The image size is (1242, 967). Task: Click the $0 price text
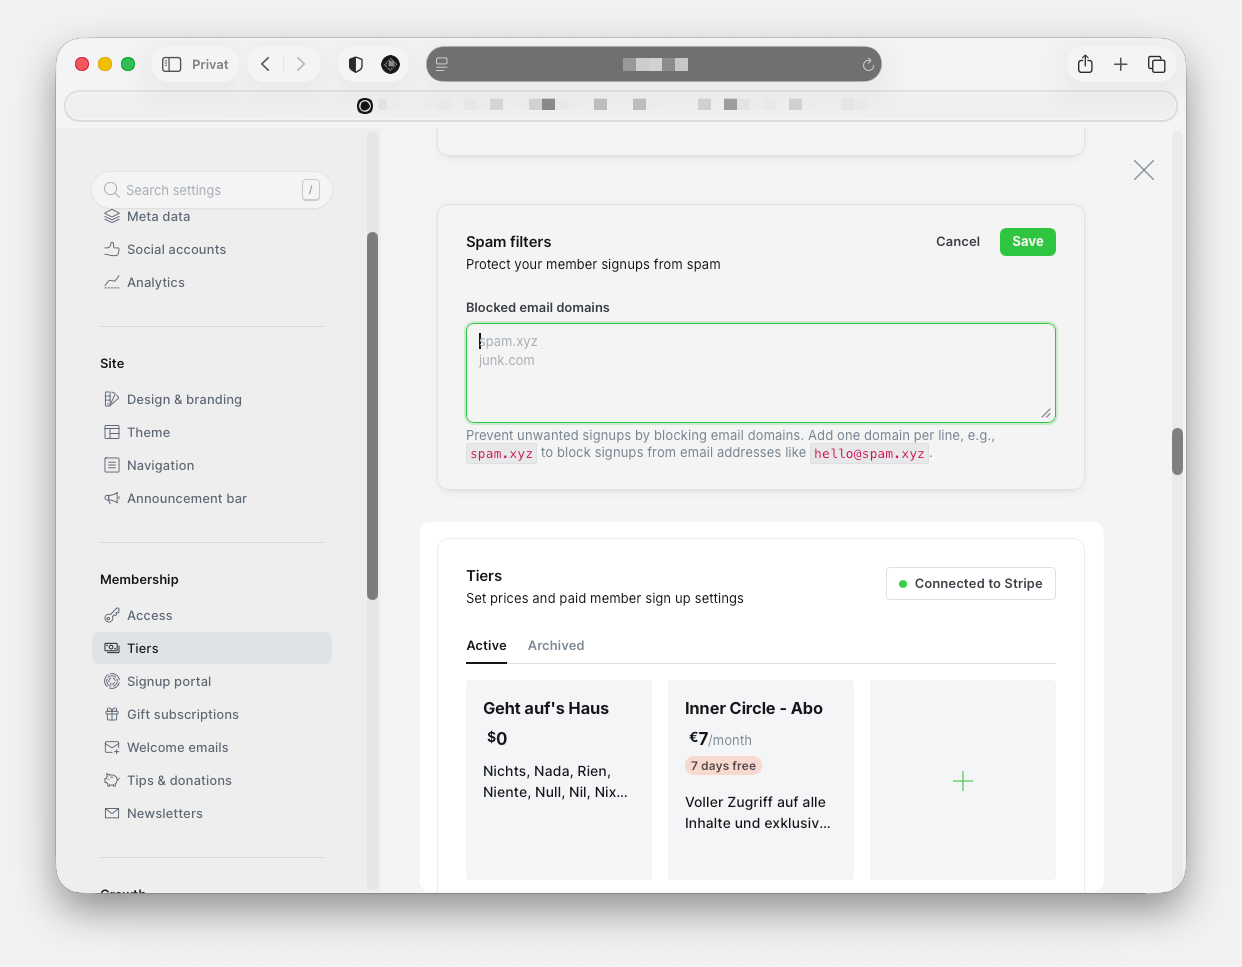[x=497, y=738]
